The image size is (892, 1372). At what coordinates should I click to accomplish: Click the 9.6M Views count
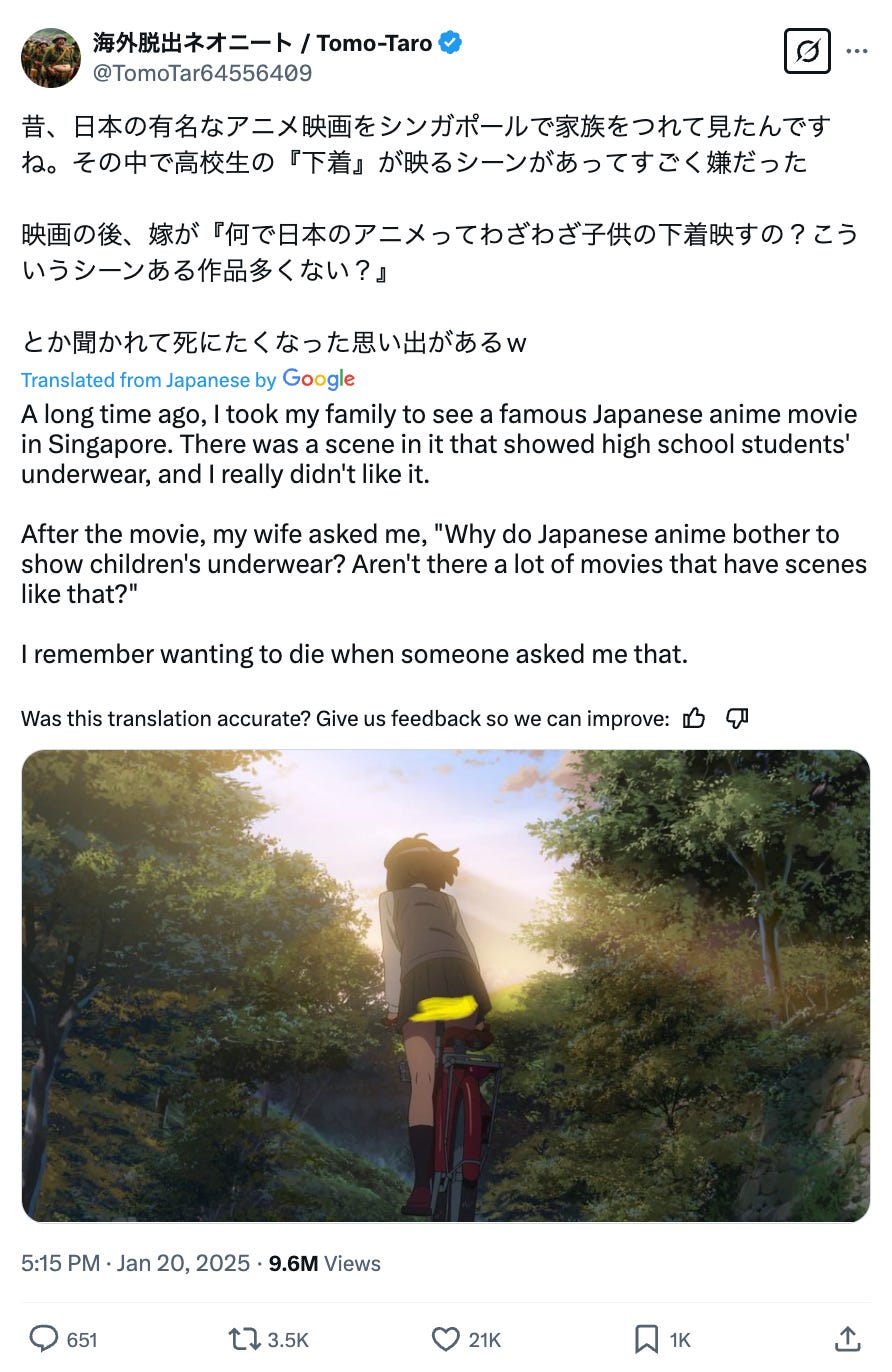point(325,1263)
